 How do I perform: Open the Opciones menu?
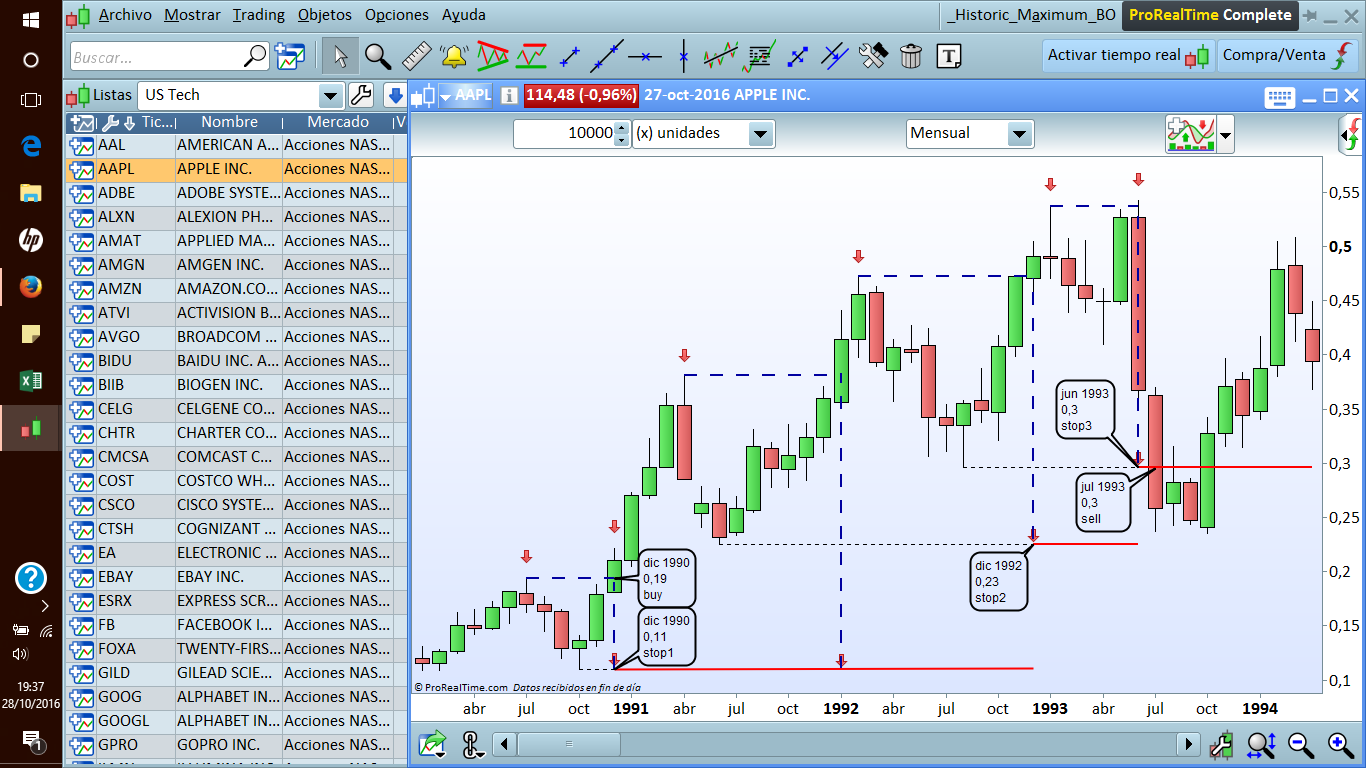pos(396,15)
